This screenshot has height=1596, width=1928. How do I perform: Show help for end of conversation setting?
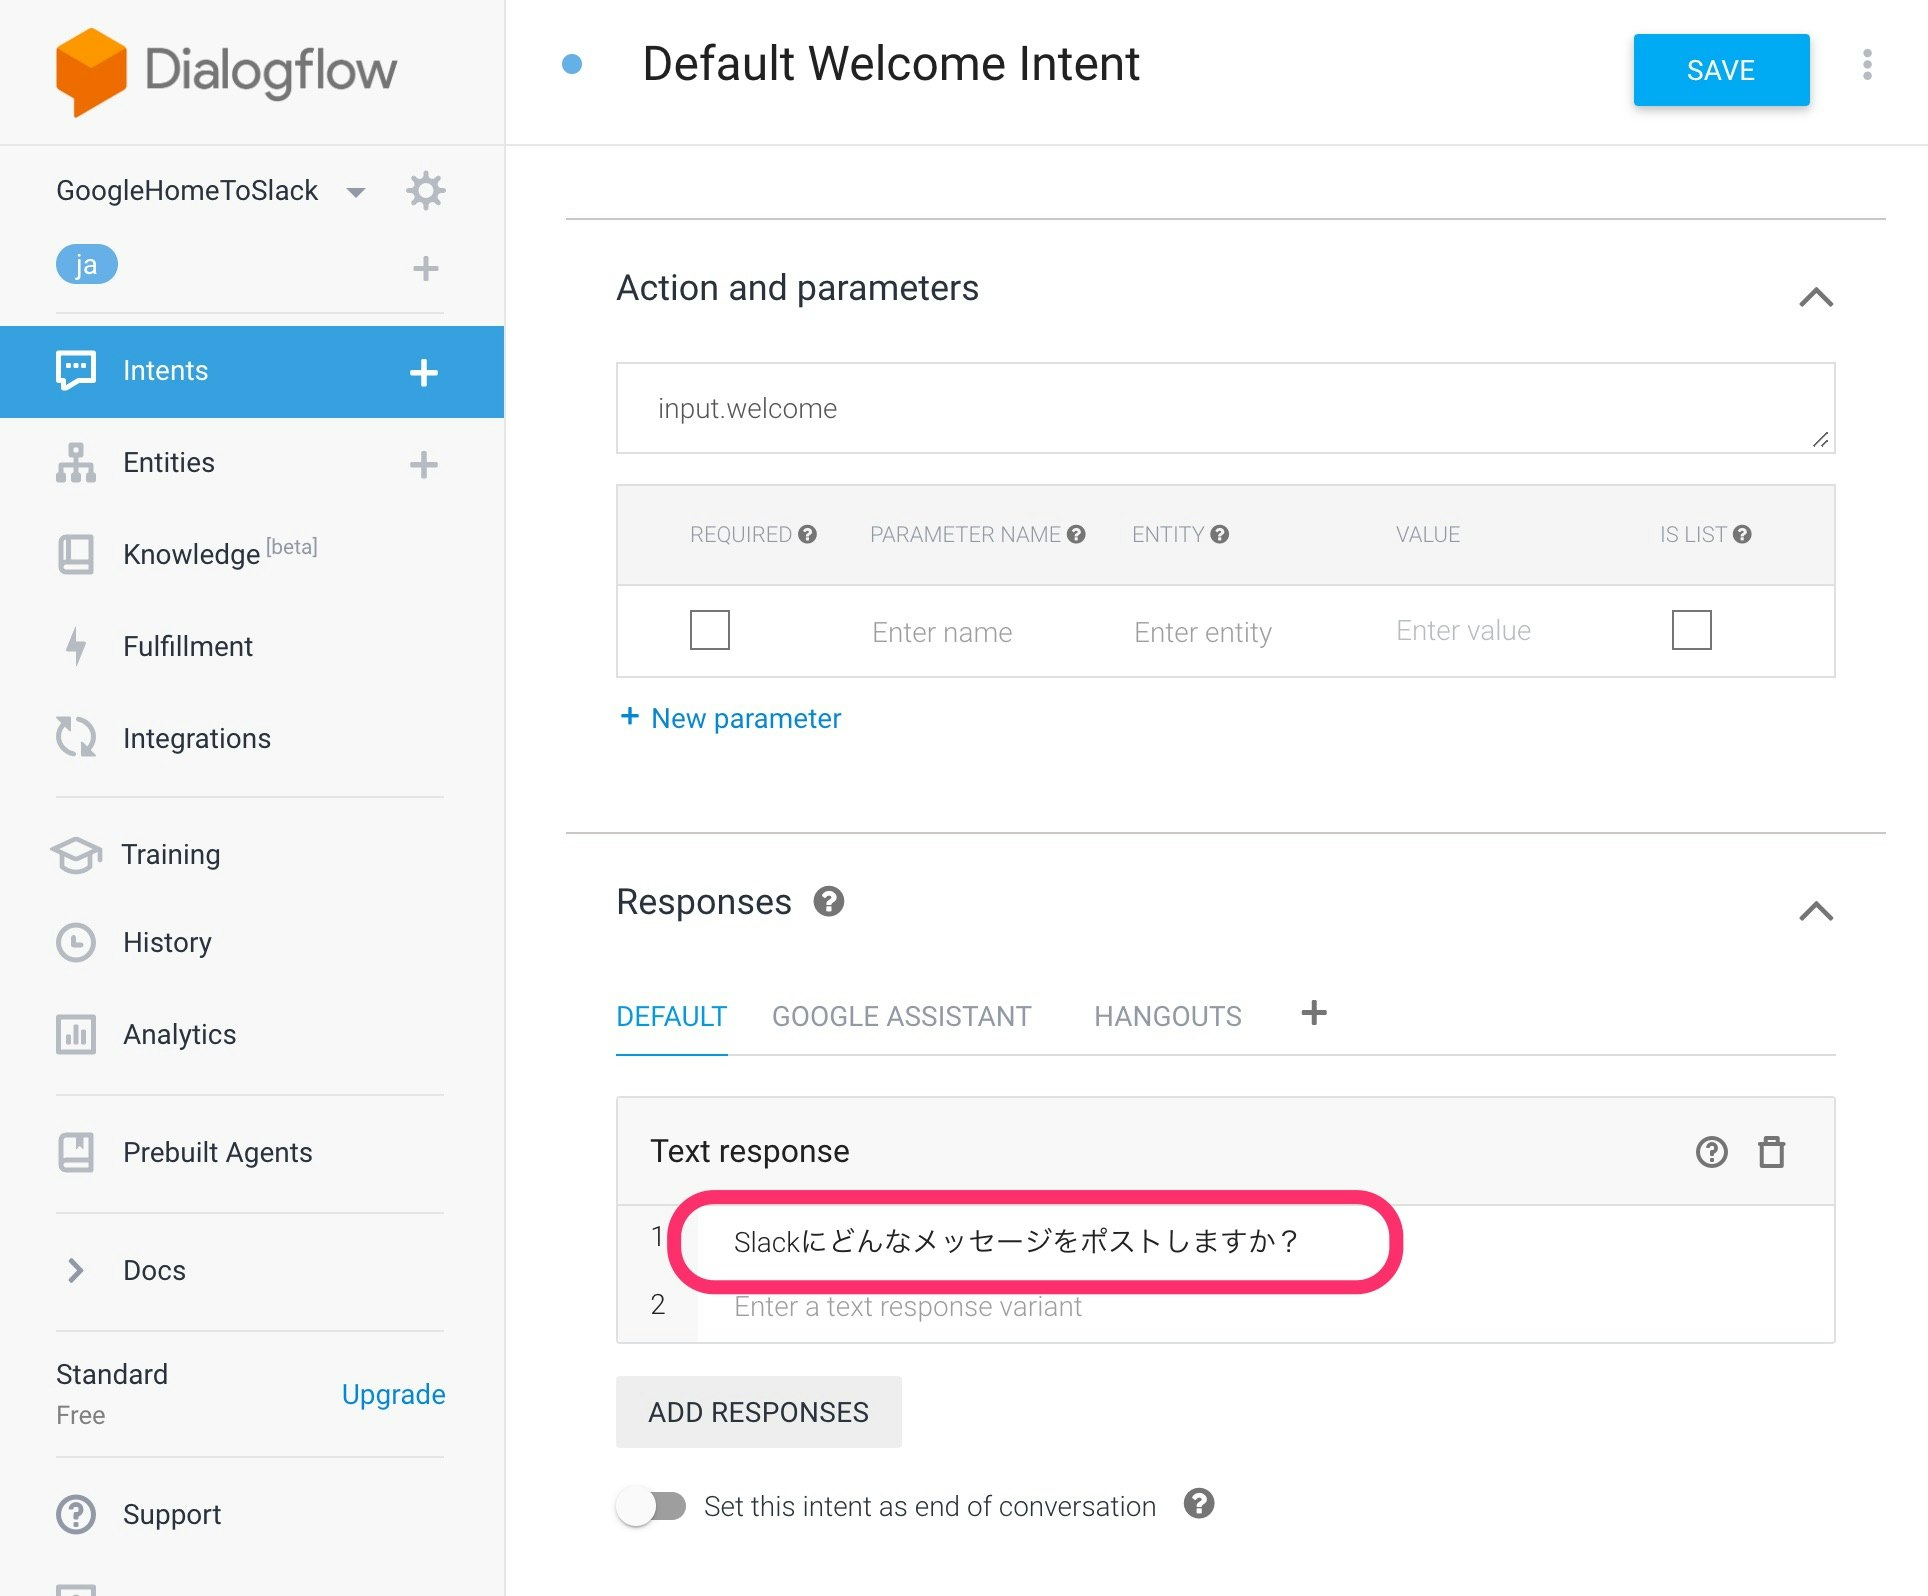[x=1199, y=1503]
